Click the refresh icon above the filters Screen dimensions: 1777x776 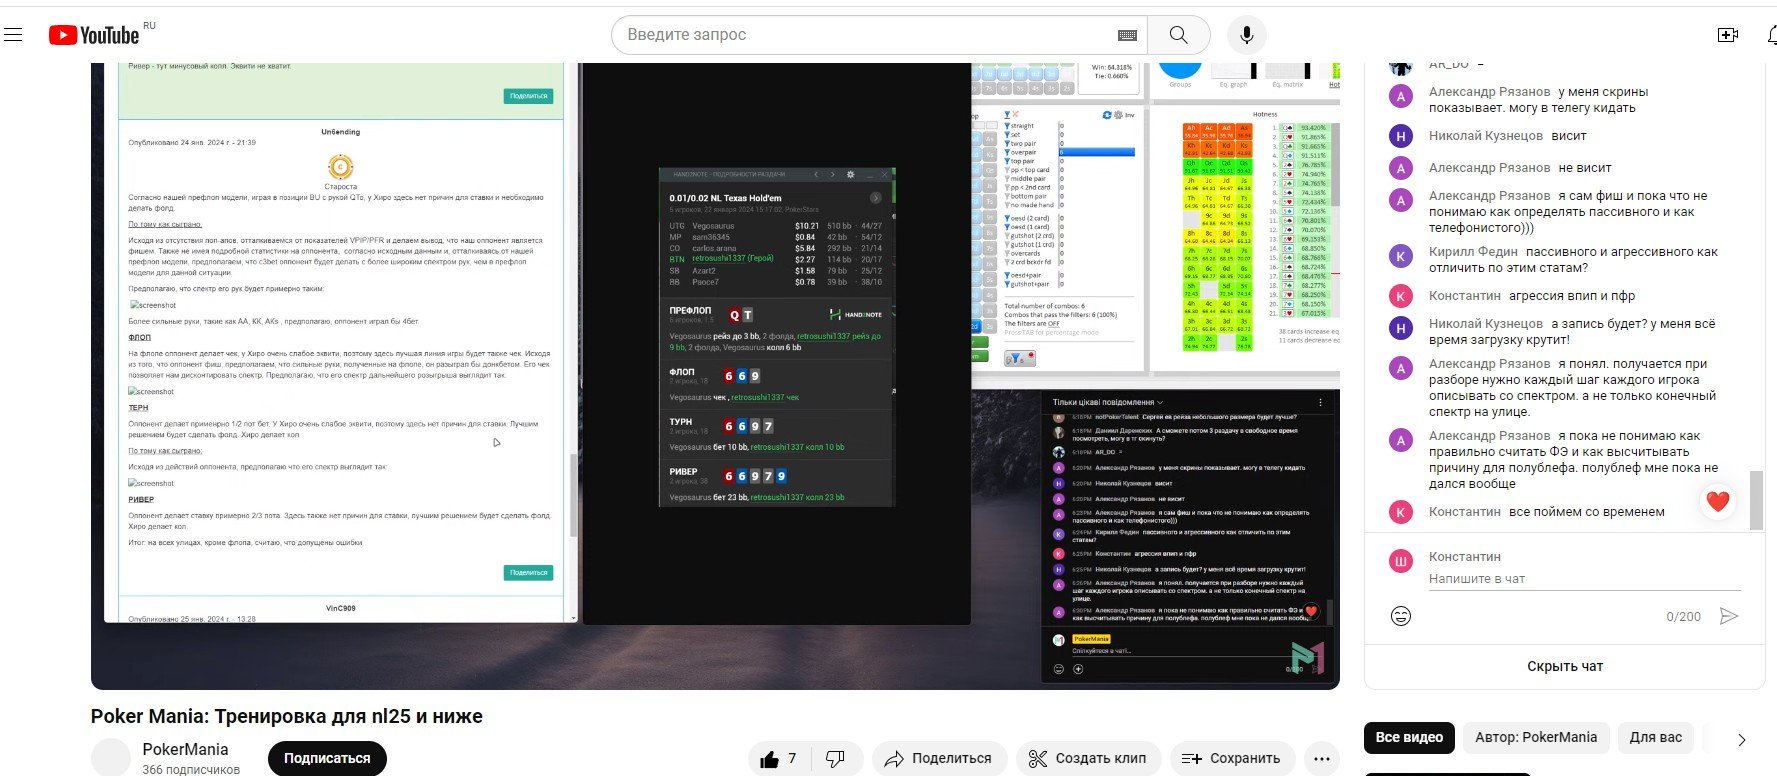[1107, 115]
